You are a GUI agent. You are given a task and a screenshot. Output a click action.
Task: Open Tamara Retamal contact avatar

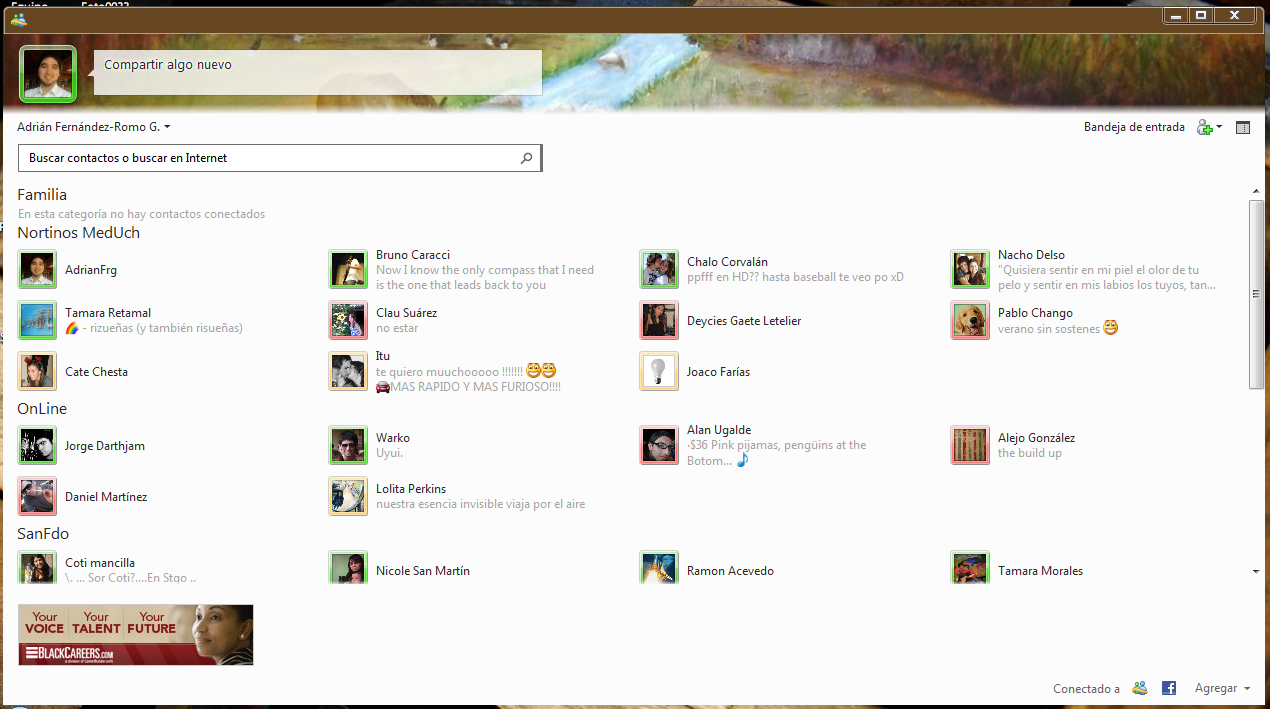tap(37, 321)
